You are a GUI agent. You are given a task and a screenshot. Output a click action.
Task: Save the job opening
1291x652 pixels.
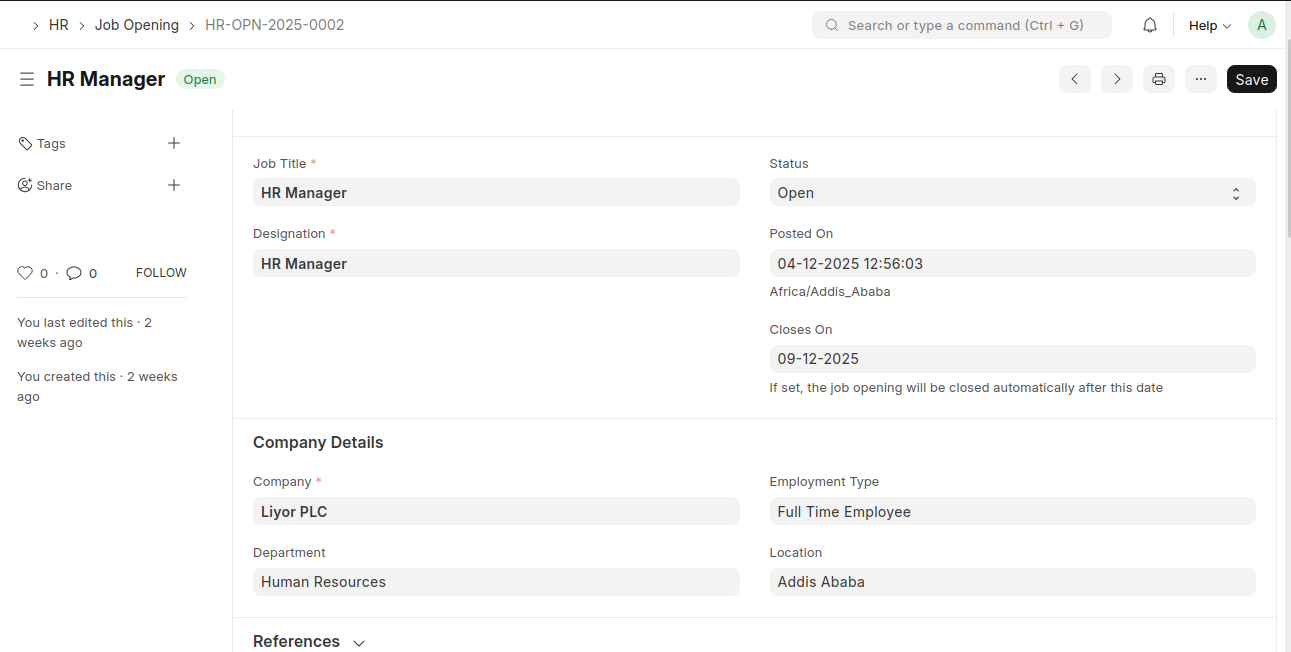pyautogui.click(x=1251, y=79)
